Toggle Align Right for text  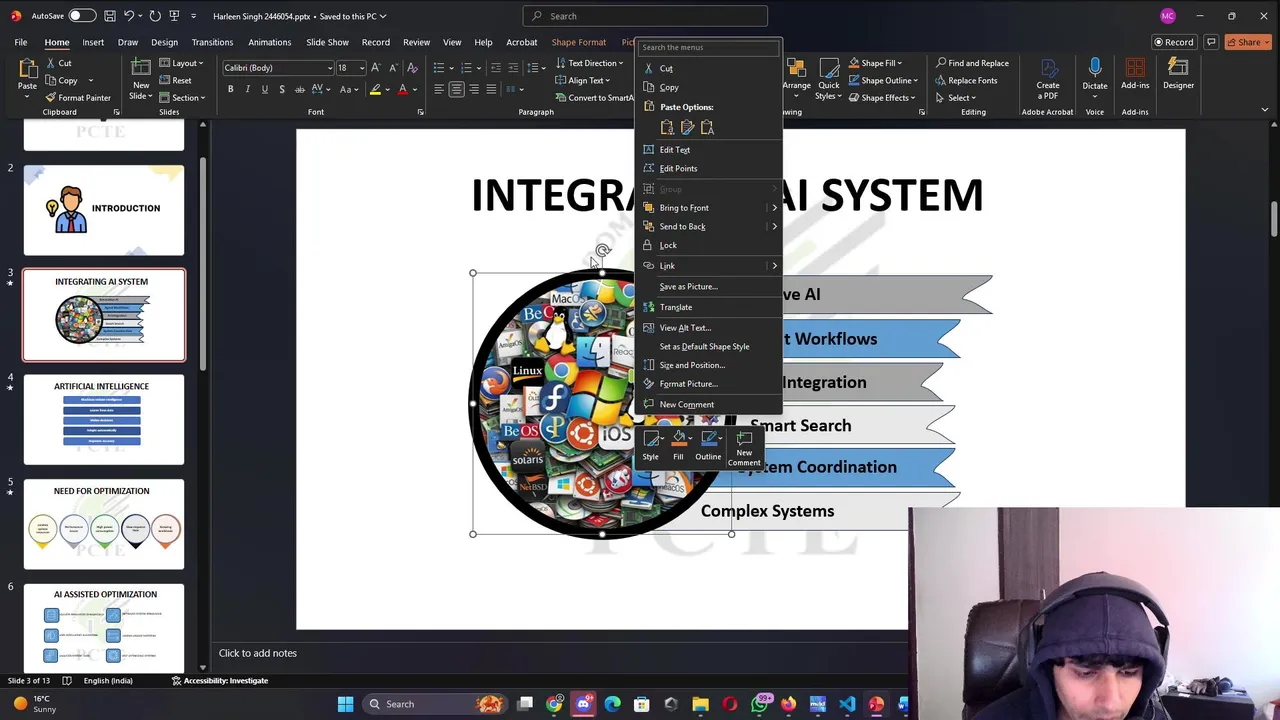tap(473, 89)
